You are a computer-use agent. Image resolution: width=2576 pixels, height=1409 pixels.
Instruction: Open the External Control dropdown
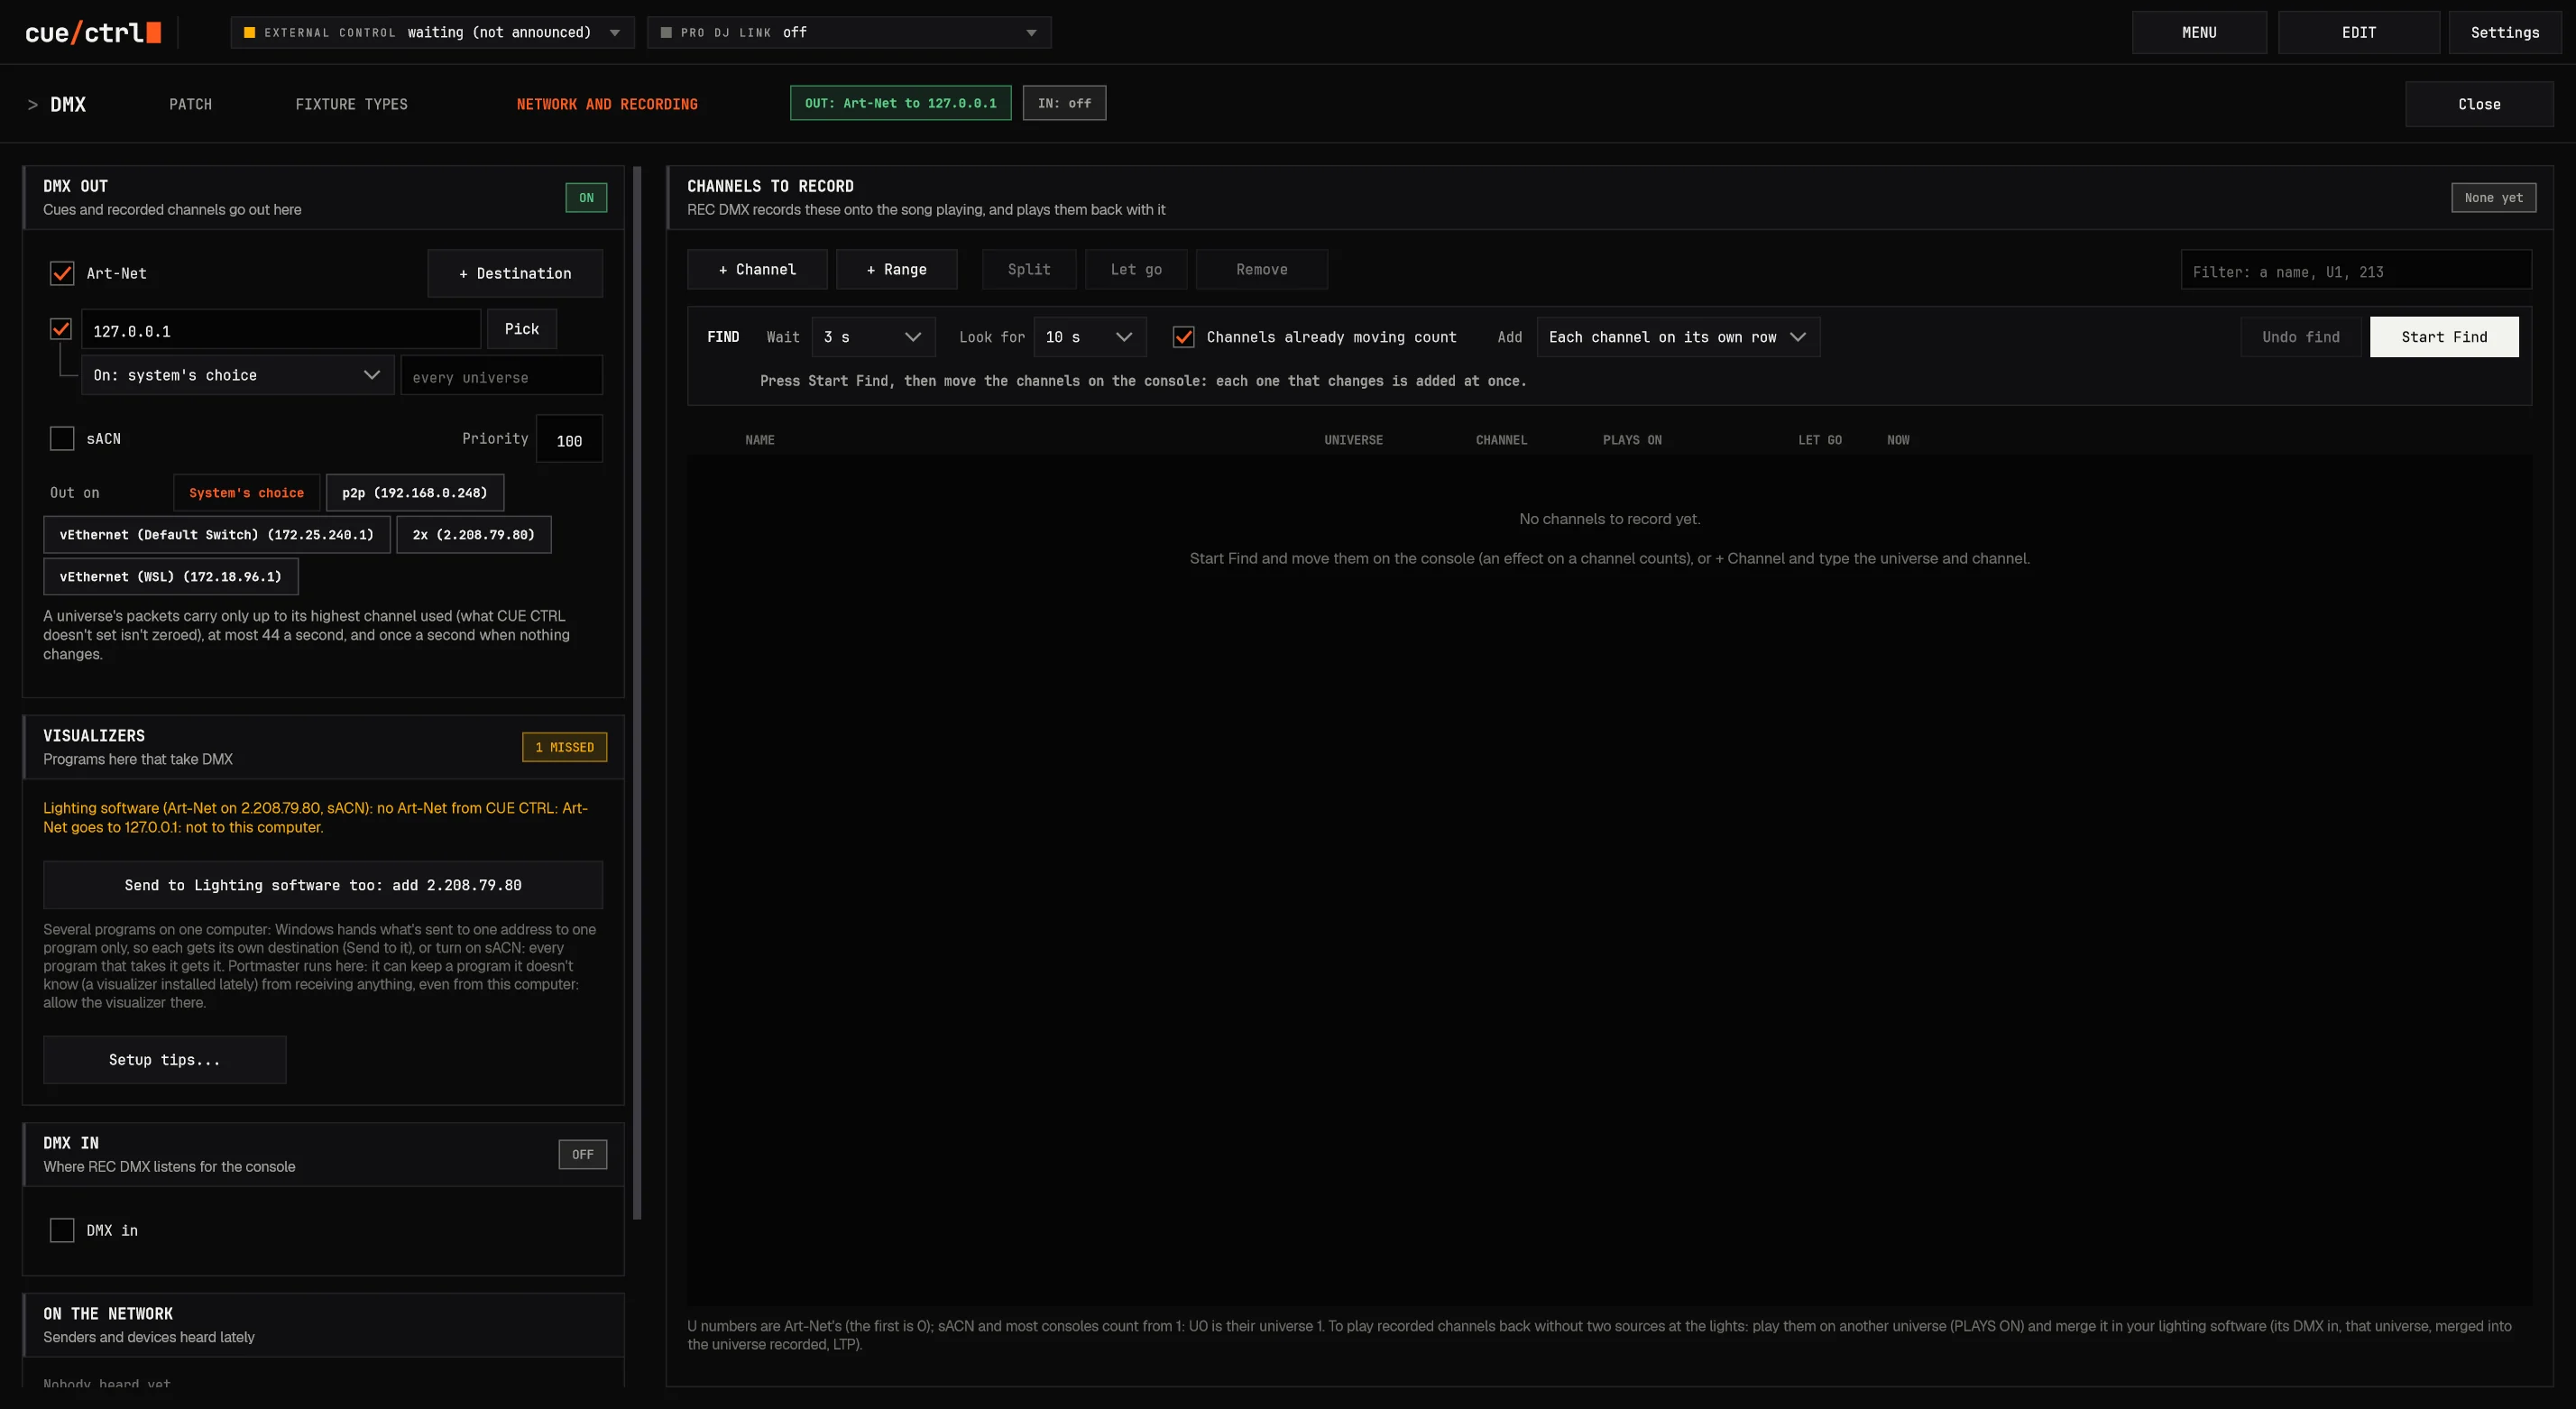click(x=432, y=32)
